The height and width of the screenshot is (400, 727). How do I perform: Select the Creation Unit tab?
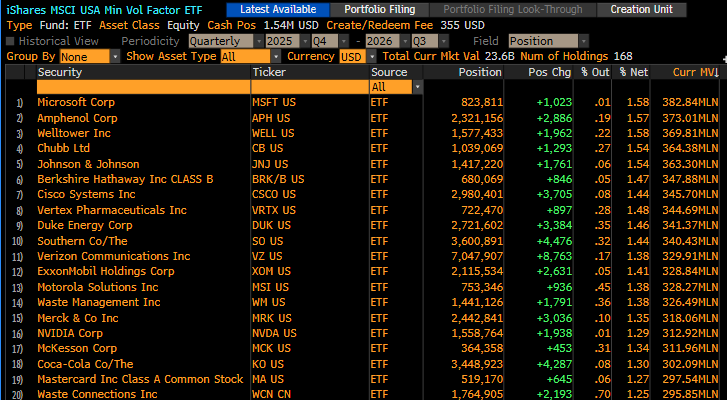click(x=642, y=10)
